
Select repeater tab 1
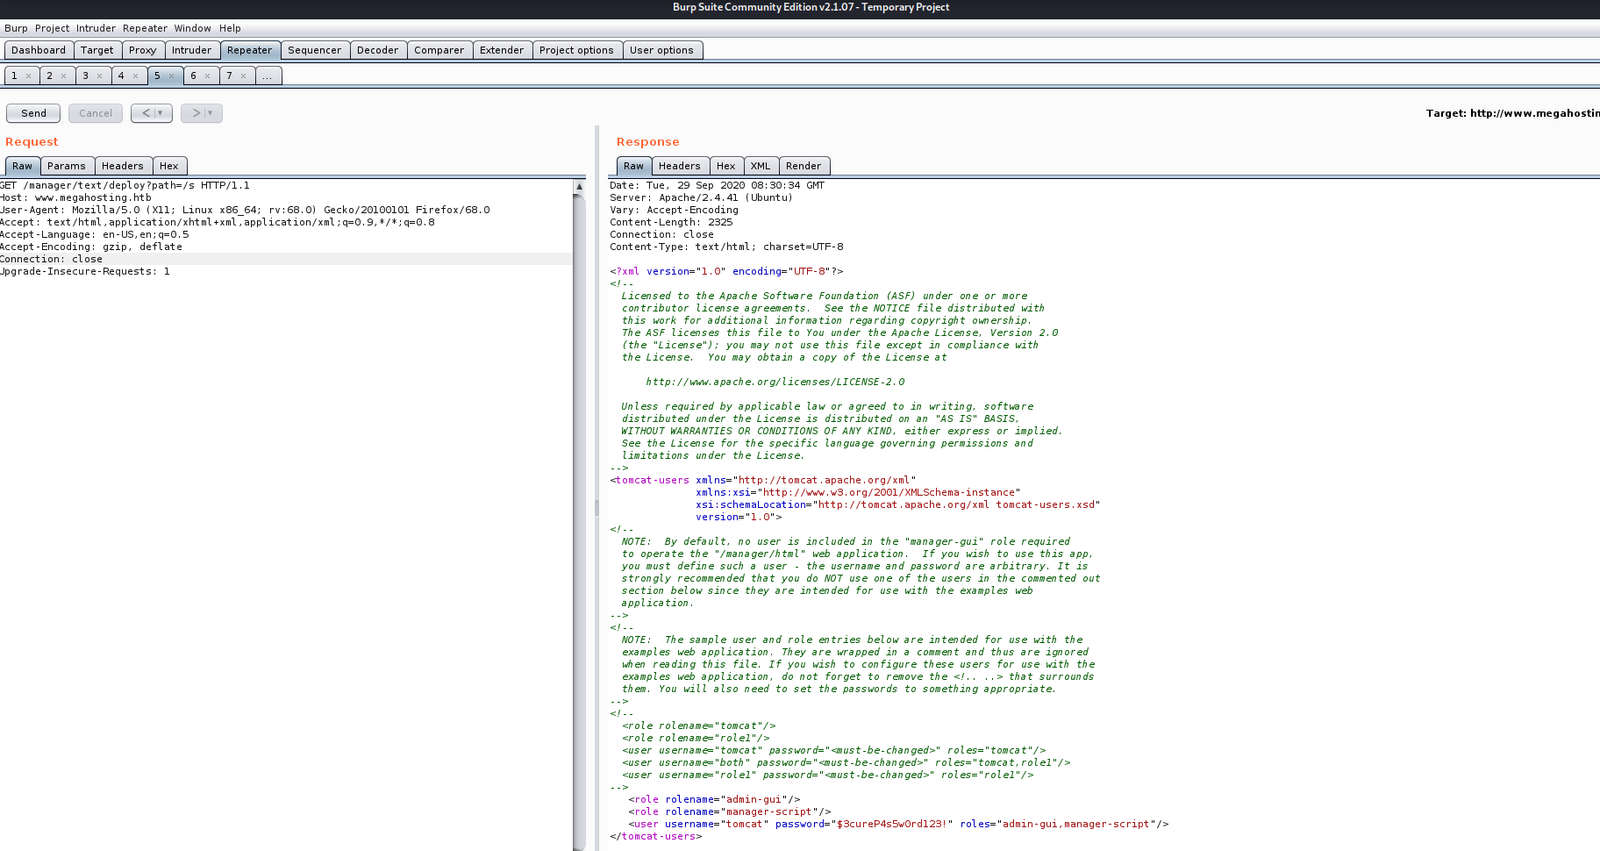pyautogui.click(x=14, y=76)
